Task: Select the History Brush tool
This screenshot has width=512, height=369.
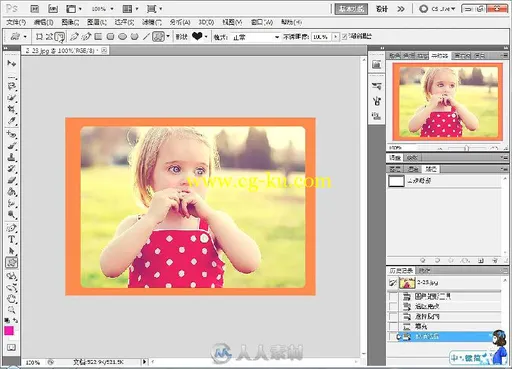Action: (x=11, y=169)
